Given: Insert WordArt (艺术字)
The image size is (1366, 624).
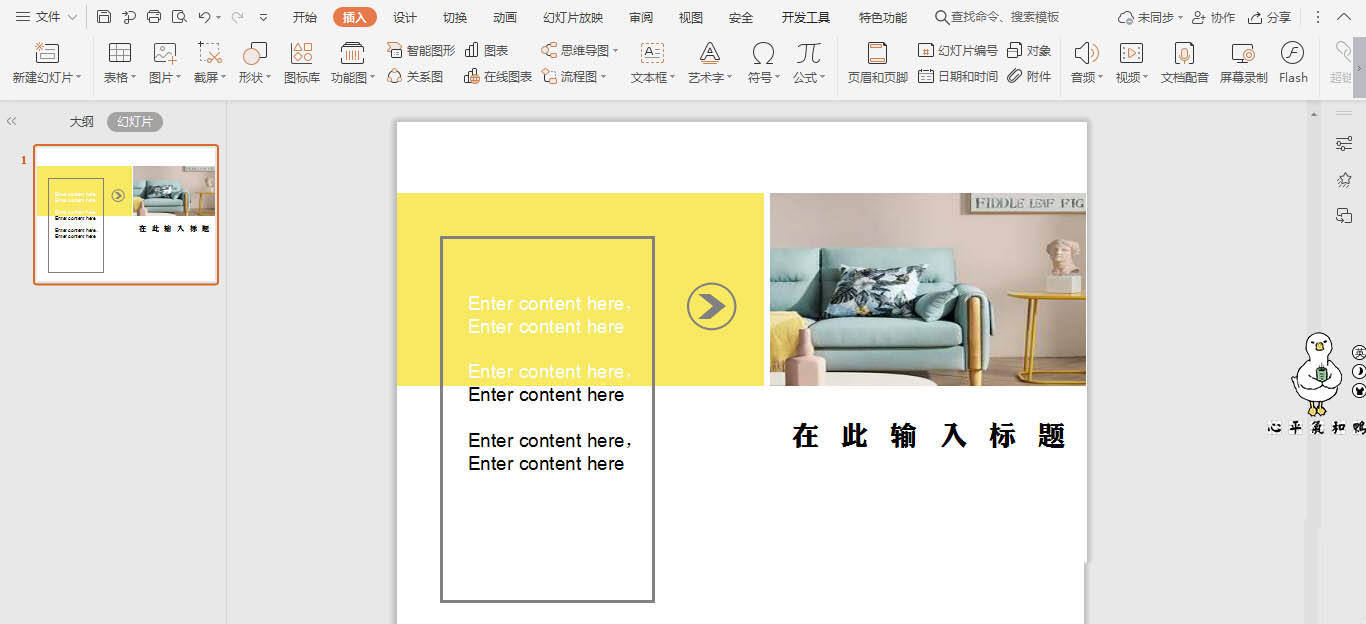Looking at the screenshot, I should [x=710, y=62].
